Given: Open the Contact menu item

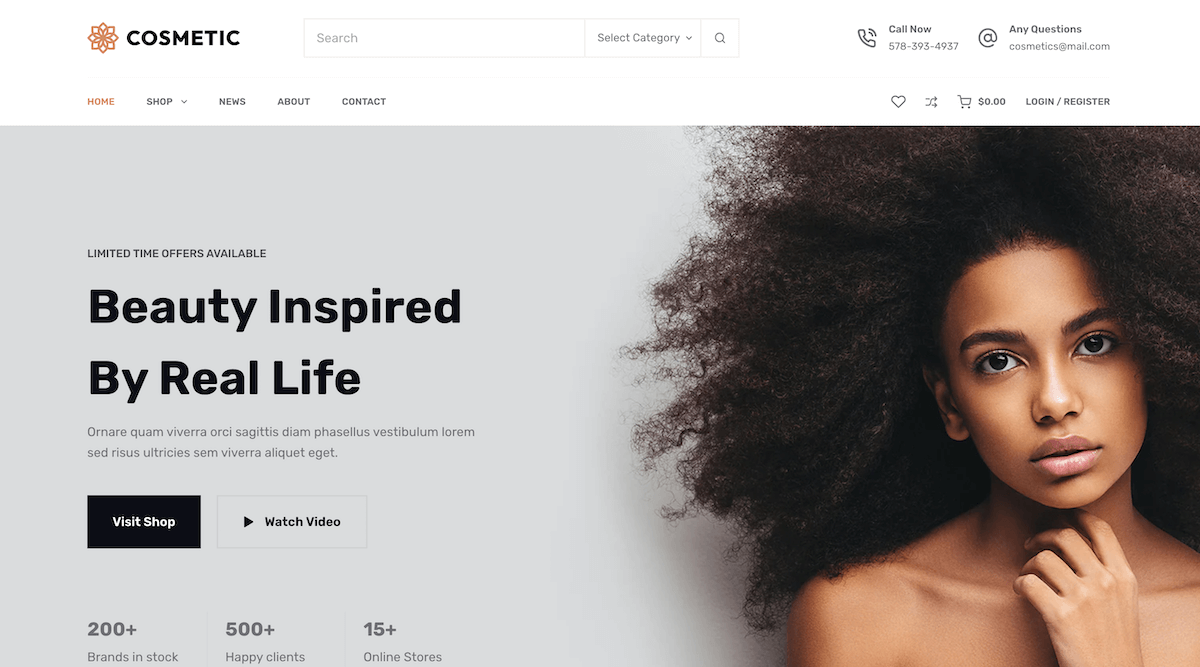Looking at the screenshot, I should click(x=364, y=101).
